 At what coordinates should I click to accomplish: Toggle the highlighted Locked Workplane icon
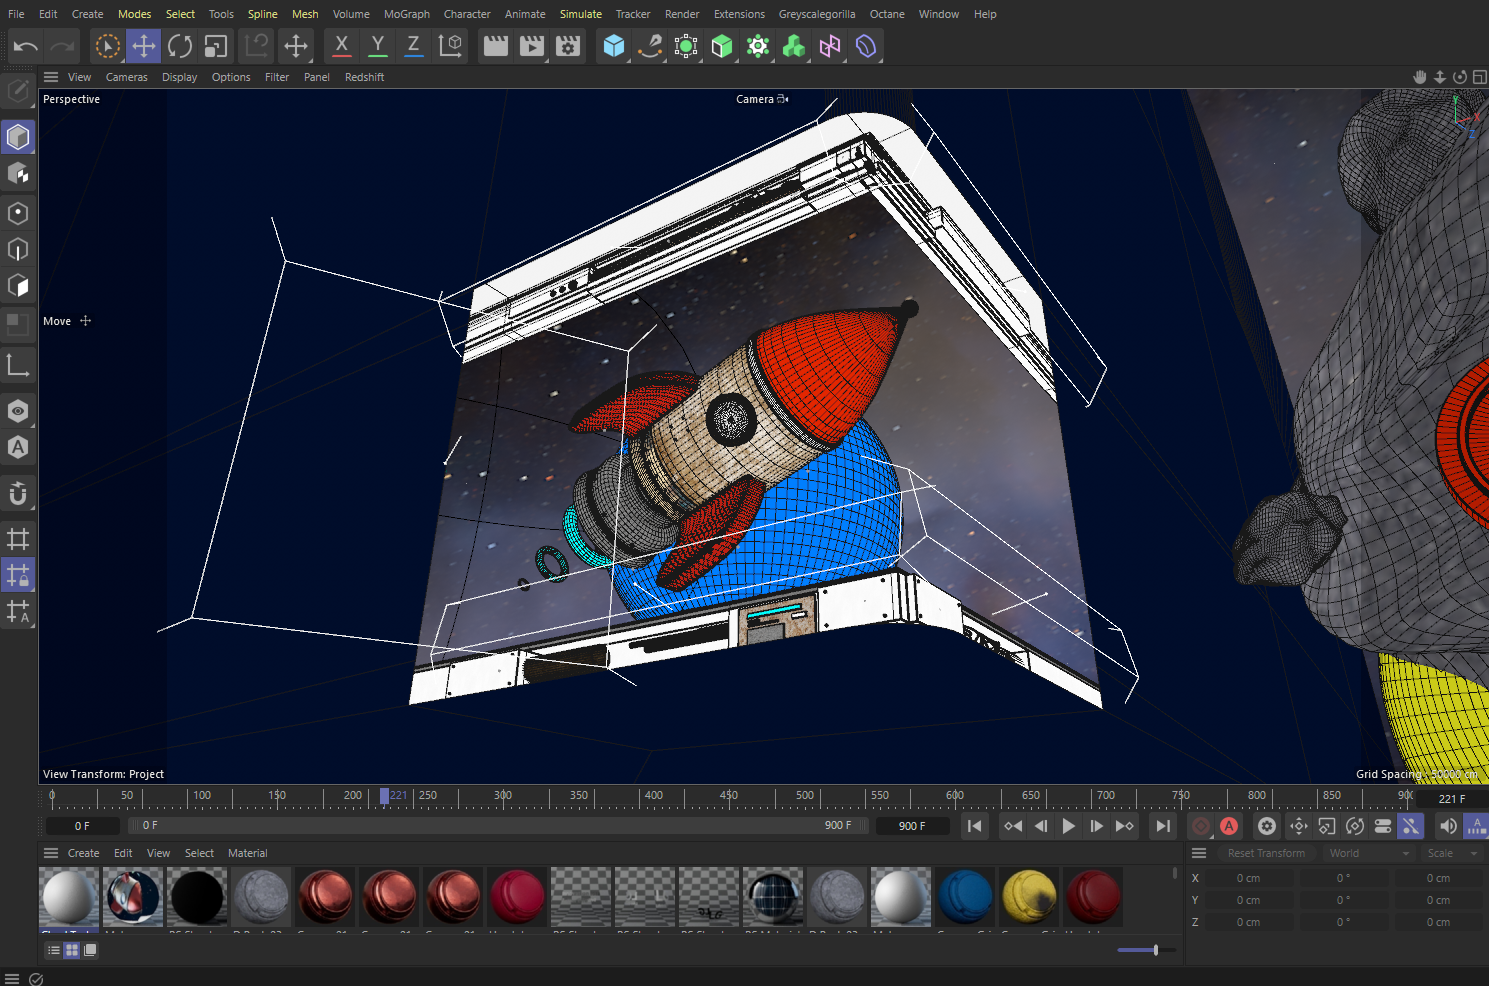(x=18, y=575)
